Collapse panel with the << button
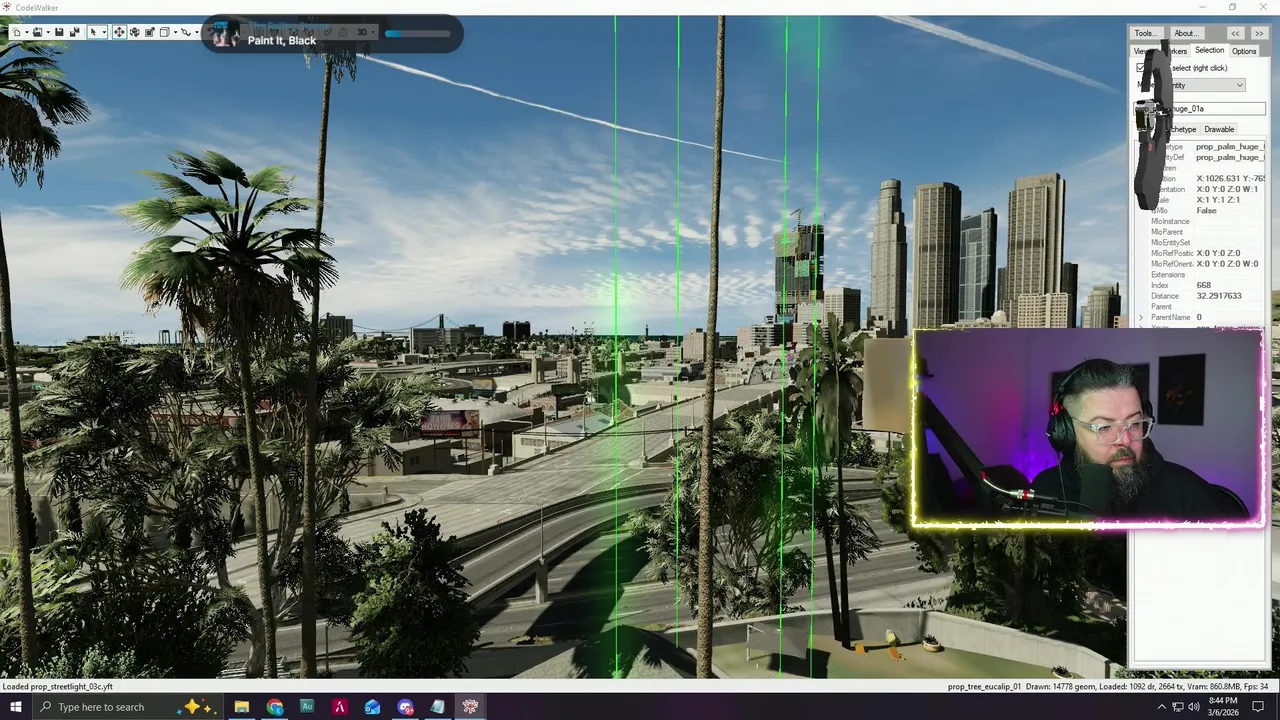Image resolution: width=1280 pixels, height=720 pixels. pos(1235,33)
